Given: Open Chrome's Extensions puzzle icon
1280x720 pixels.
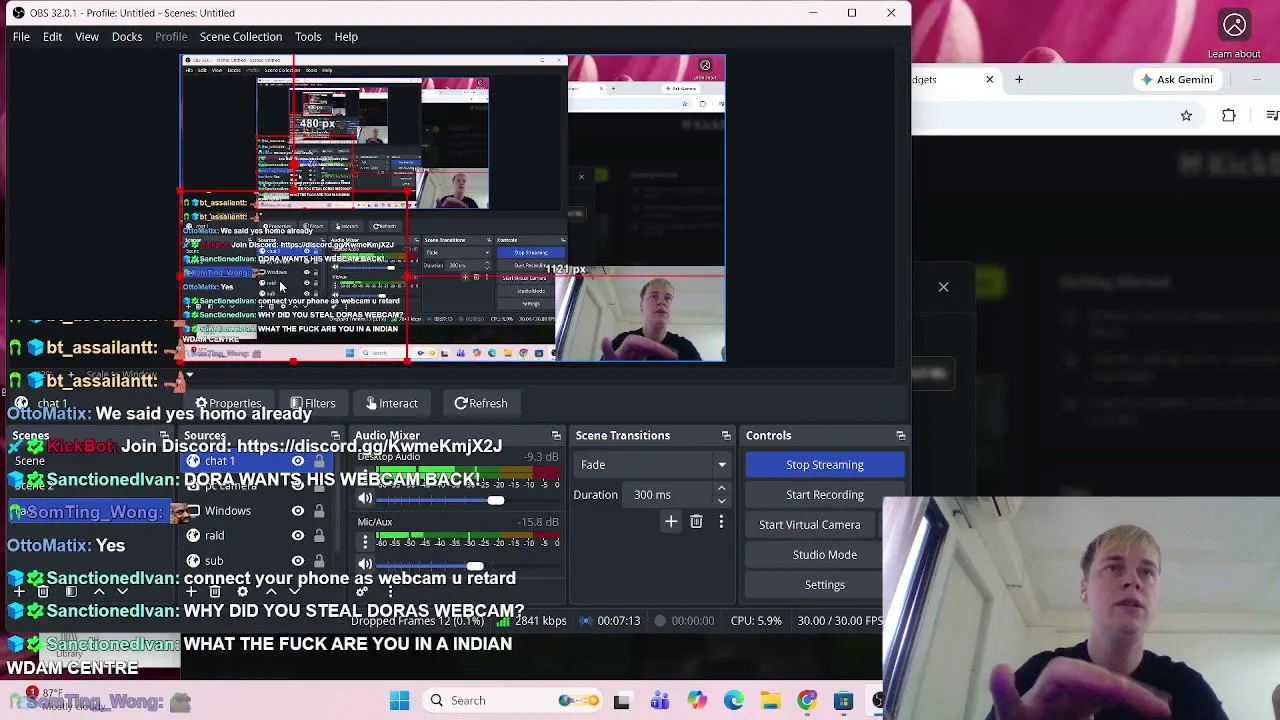Looking at the screenshot, I should pos(1229,116).
